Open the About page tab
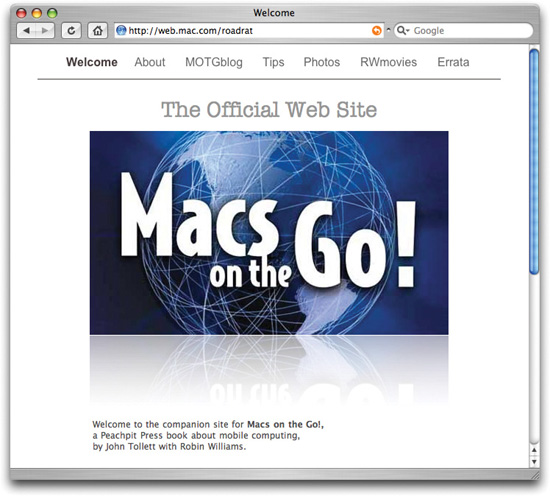Image resolution: width=550 pixels, height=496 pixels. (x=150, y=62)
